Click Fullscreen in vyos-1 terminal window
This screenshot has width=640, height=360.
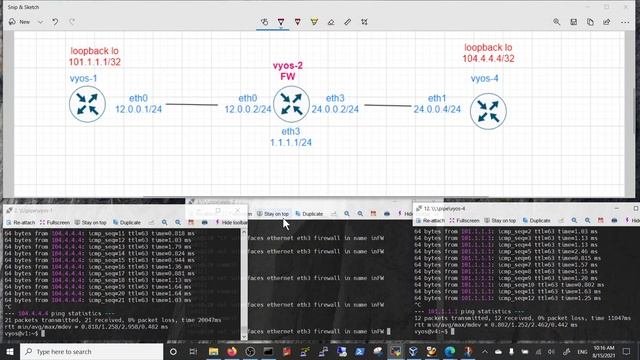(55, 222)
